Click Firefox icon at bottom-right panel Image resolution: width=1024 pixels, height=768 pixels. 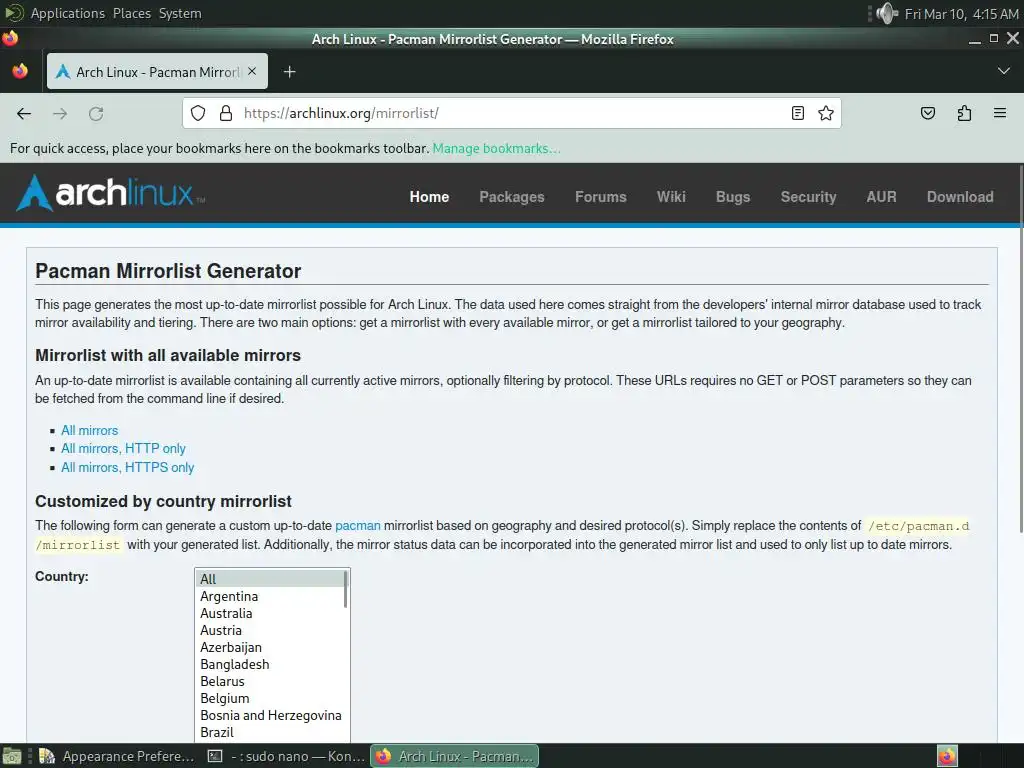947,756
